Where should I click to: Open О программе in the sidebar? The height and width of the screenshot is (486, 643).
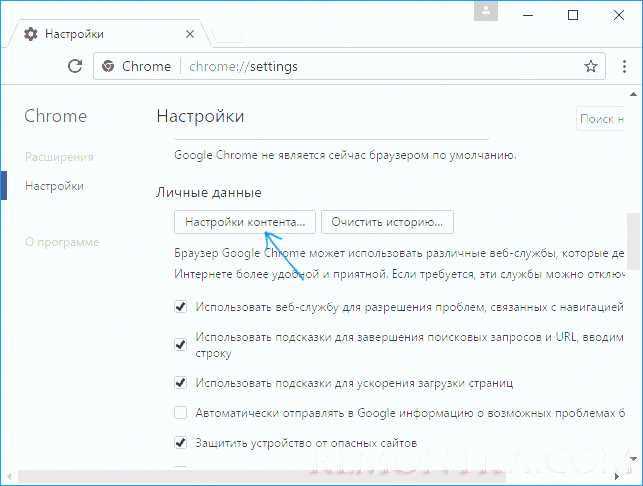[62, 242]
